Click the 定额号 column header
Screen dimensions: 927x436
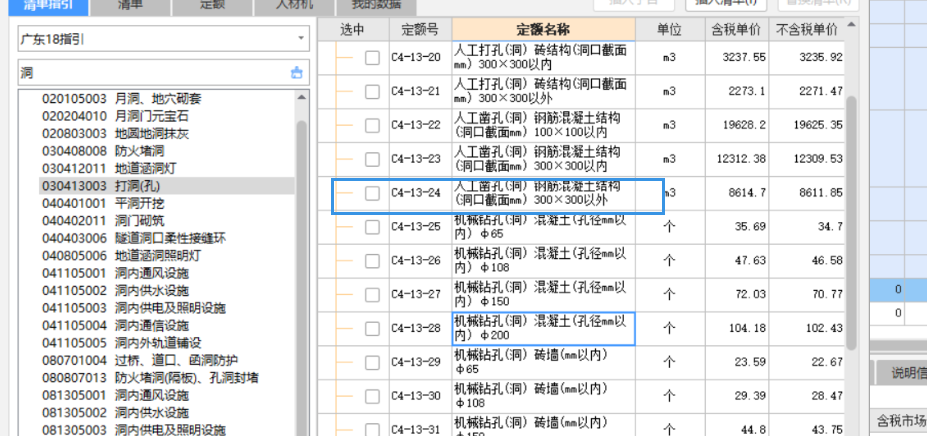(420, 29)
